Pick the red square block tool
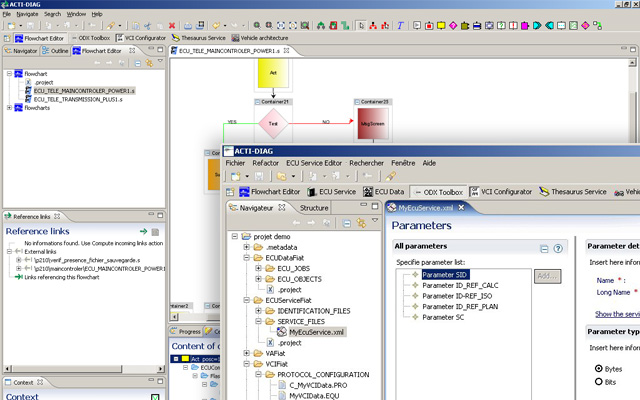 429,26
